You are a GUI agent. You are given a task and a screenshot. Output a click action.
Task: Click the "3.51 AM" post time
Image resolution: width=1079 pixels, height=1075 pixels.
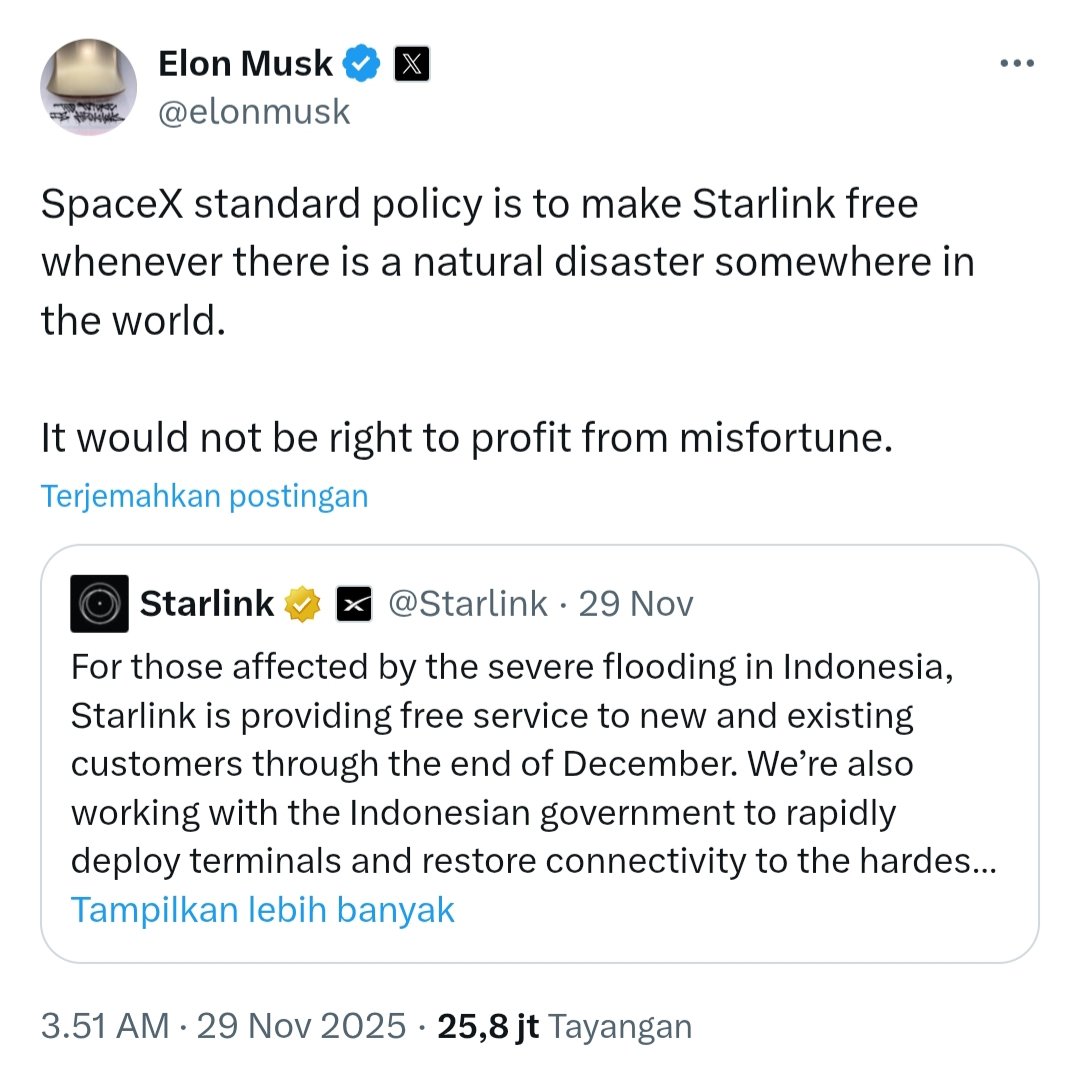coord(104,1026)
